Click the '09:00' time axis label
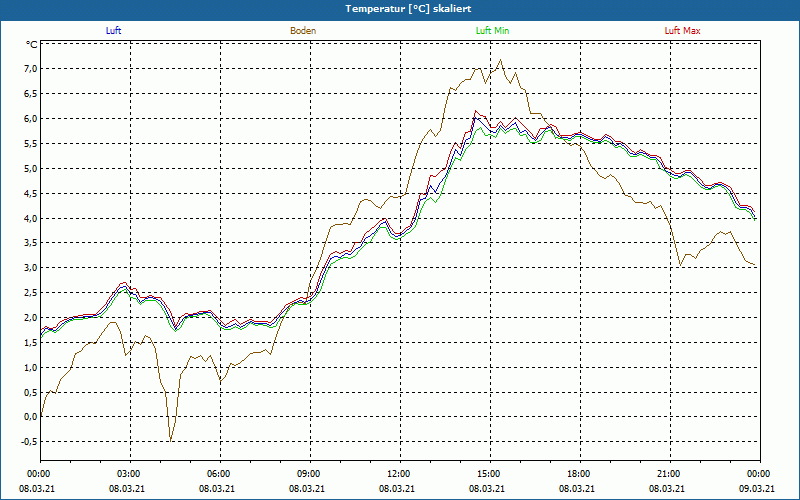The image size is (800, 500). pos(311,474)
